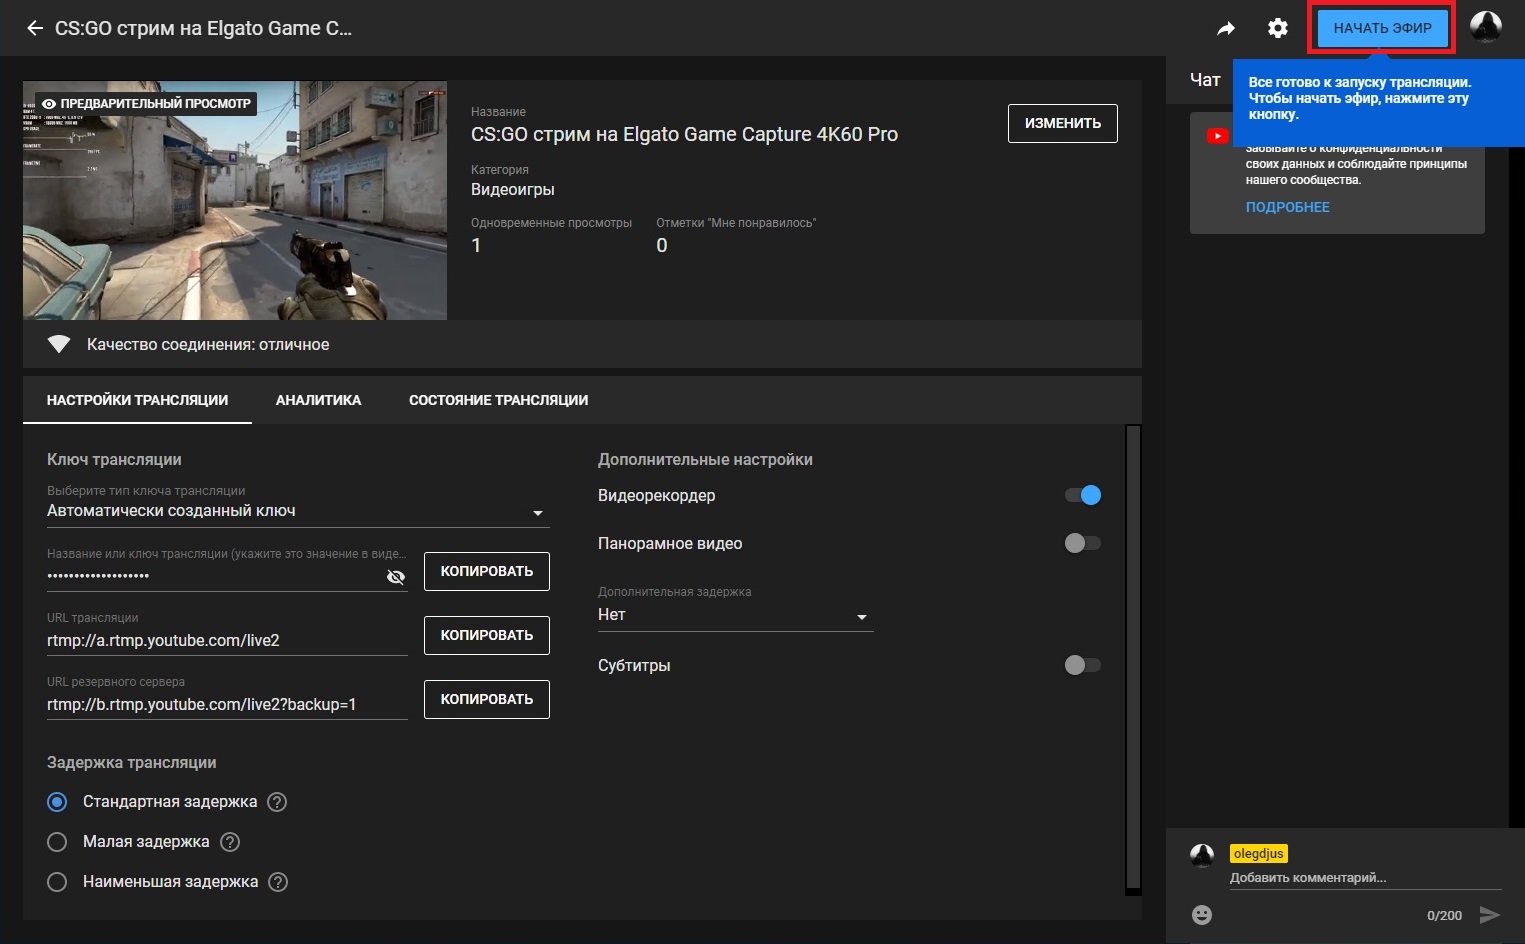This screenshot has height=944, width=1525.
Task: Toggle the Видеорекордер switch
Action: tap(1083, 495)
